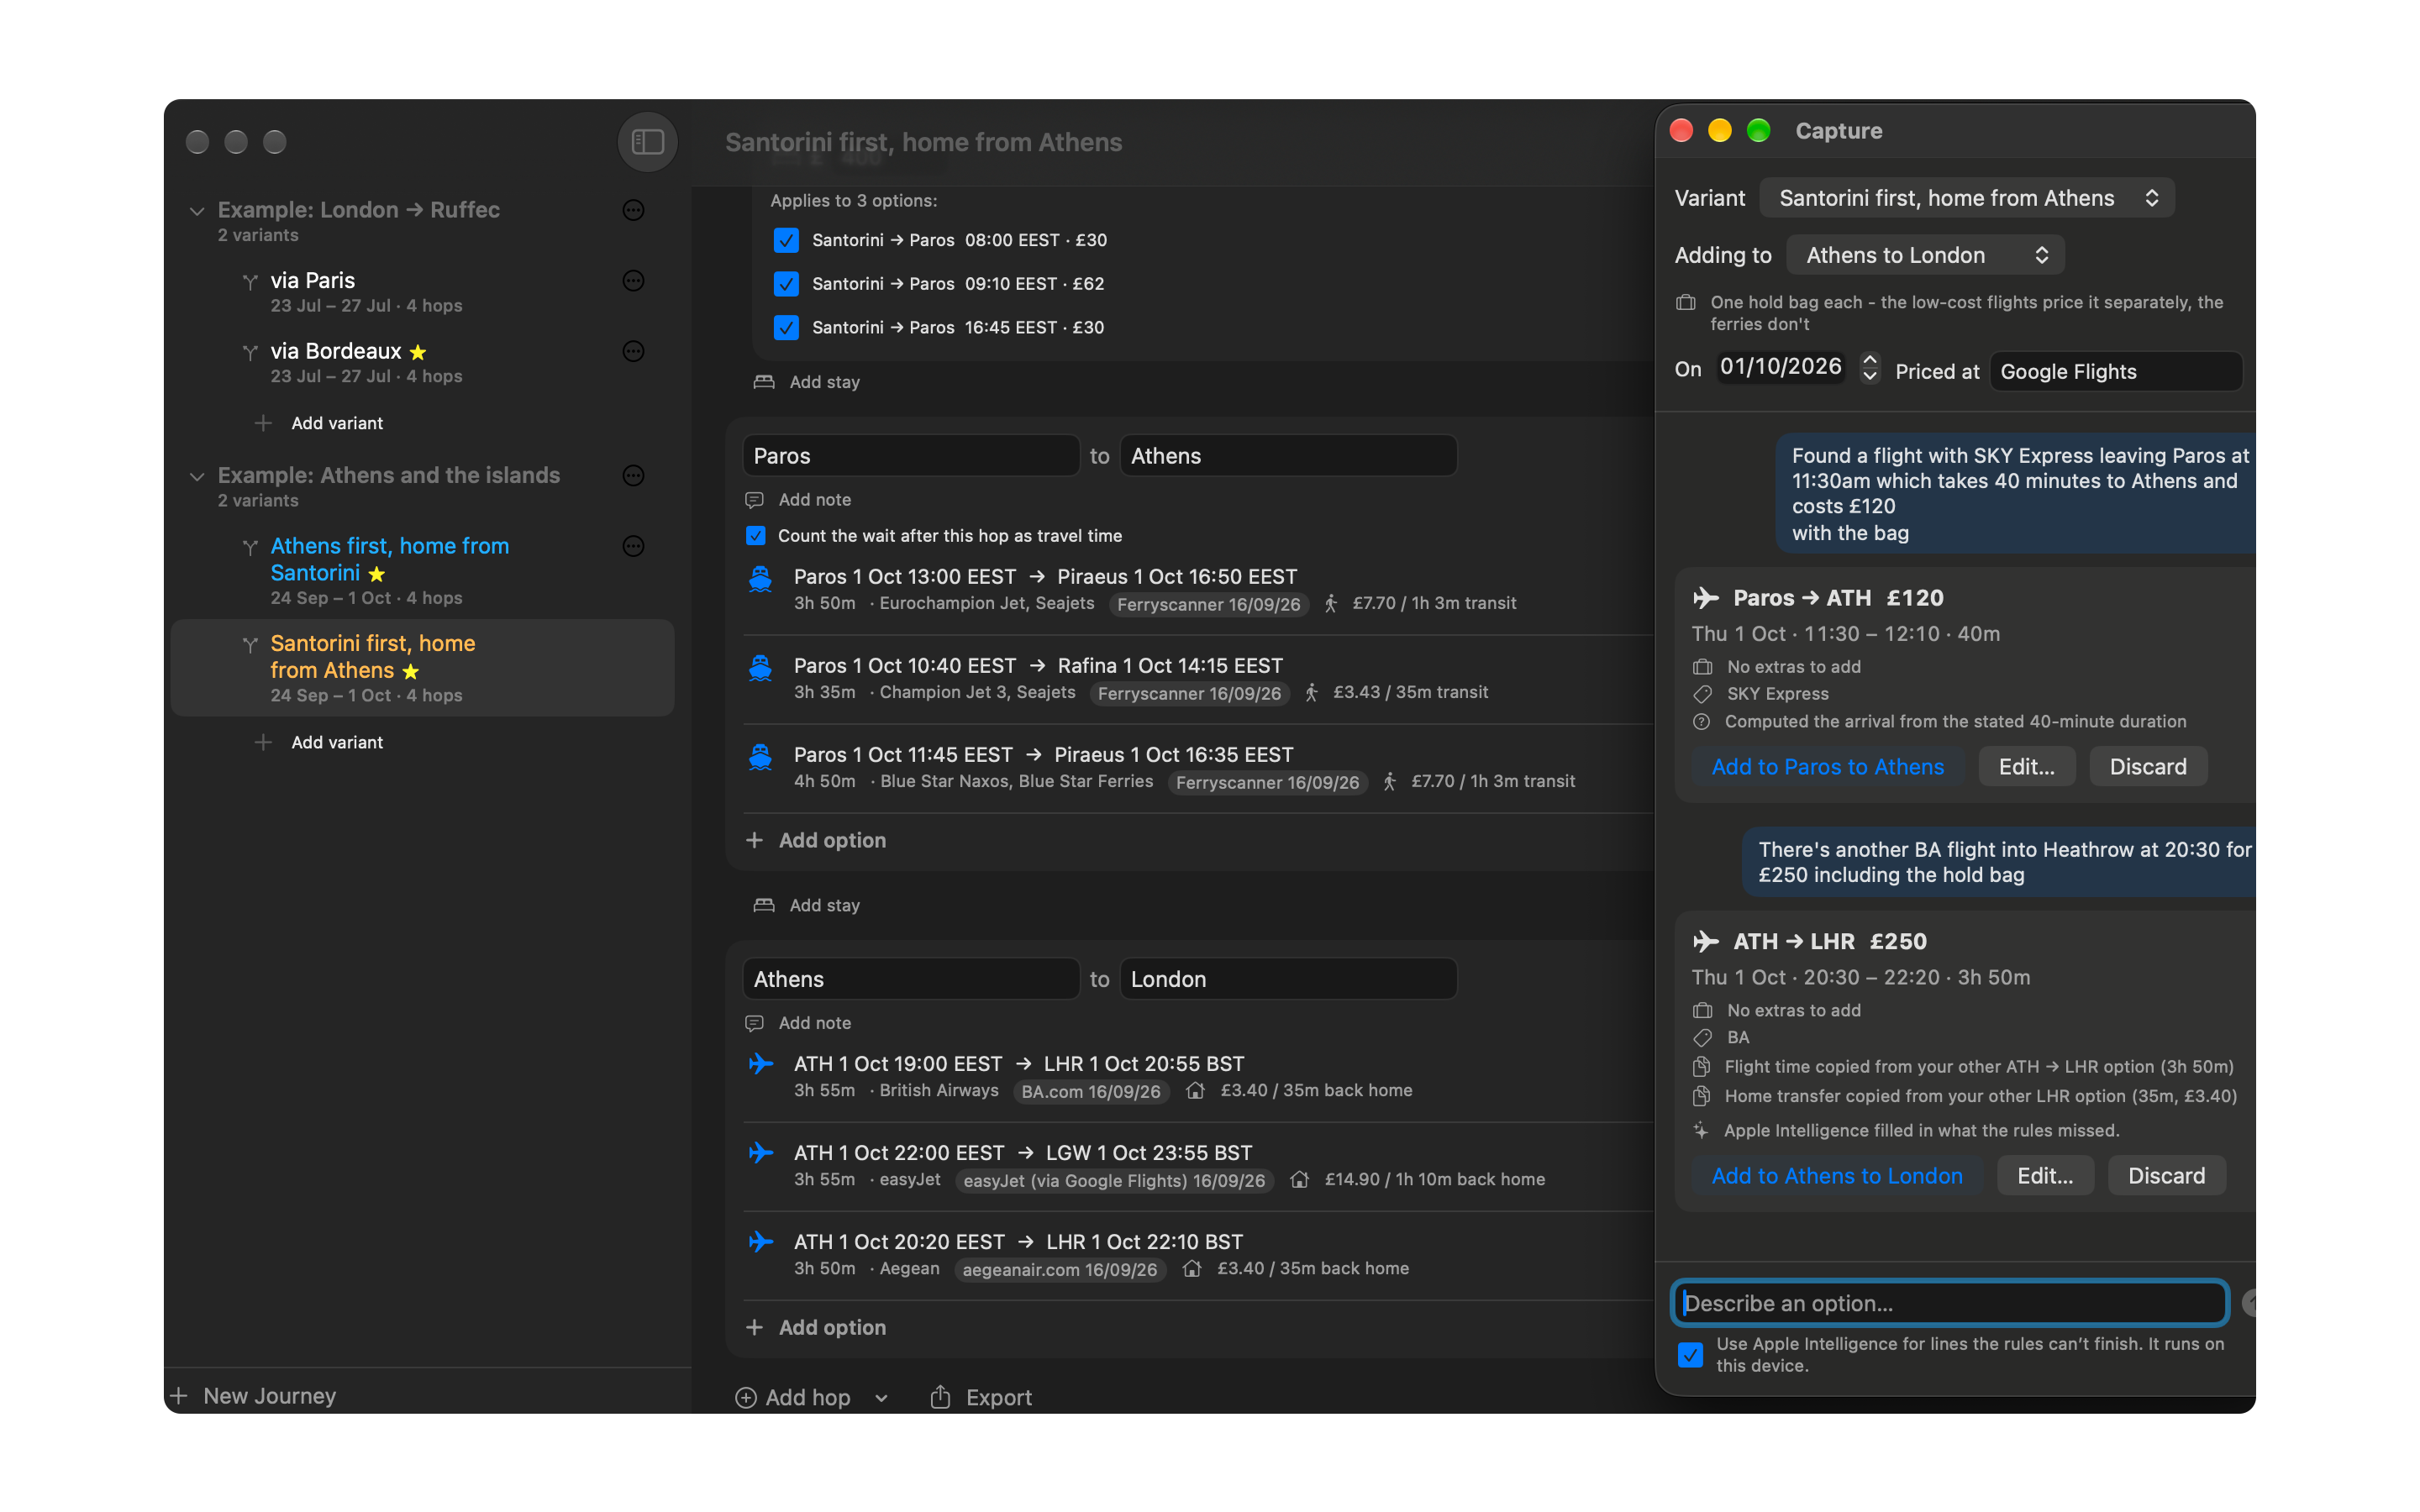This screenshot has height=1512, width=2420.
Task: Click Add option under Athens to London
Action: click(816, 1328)
